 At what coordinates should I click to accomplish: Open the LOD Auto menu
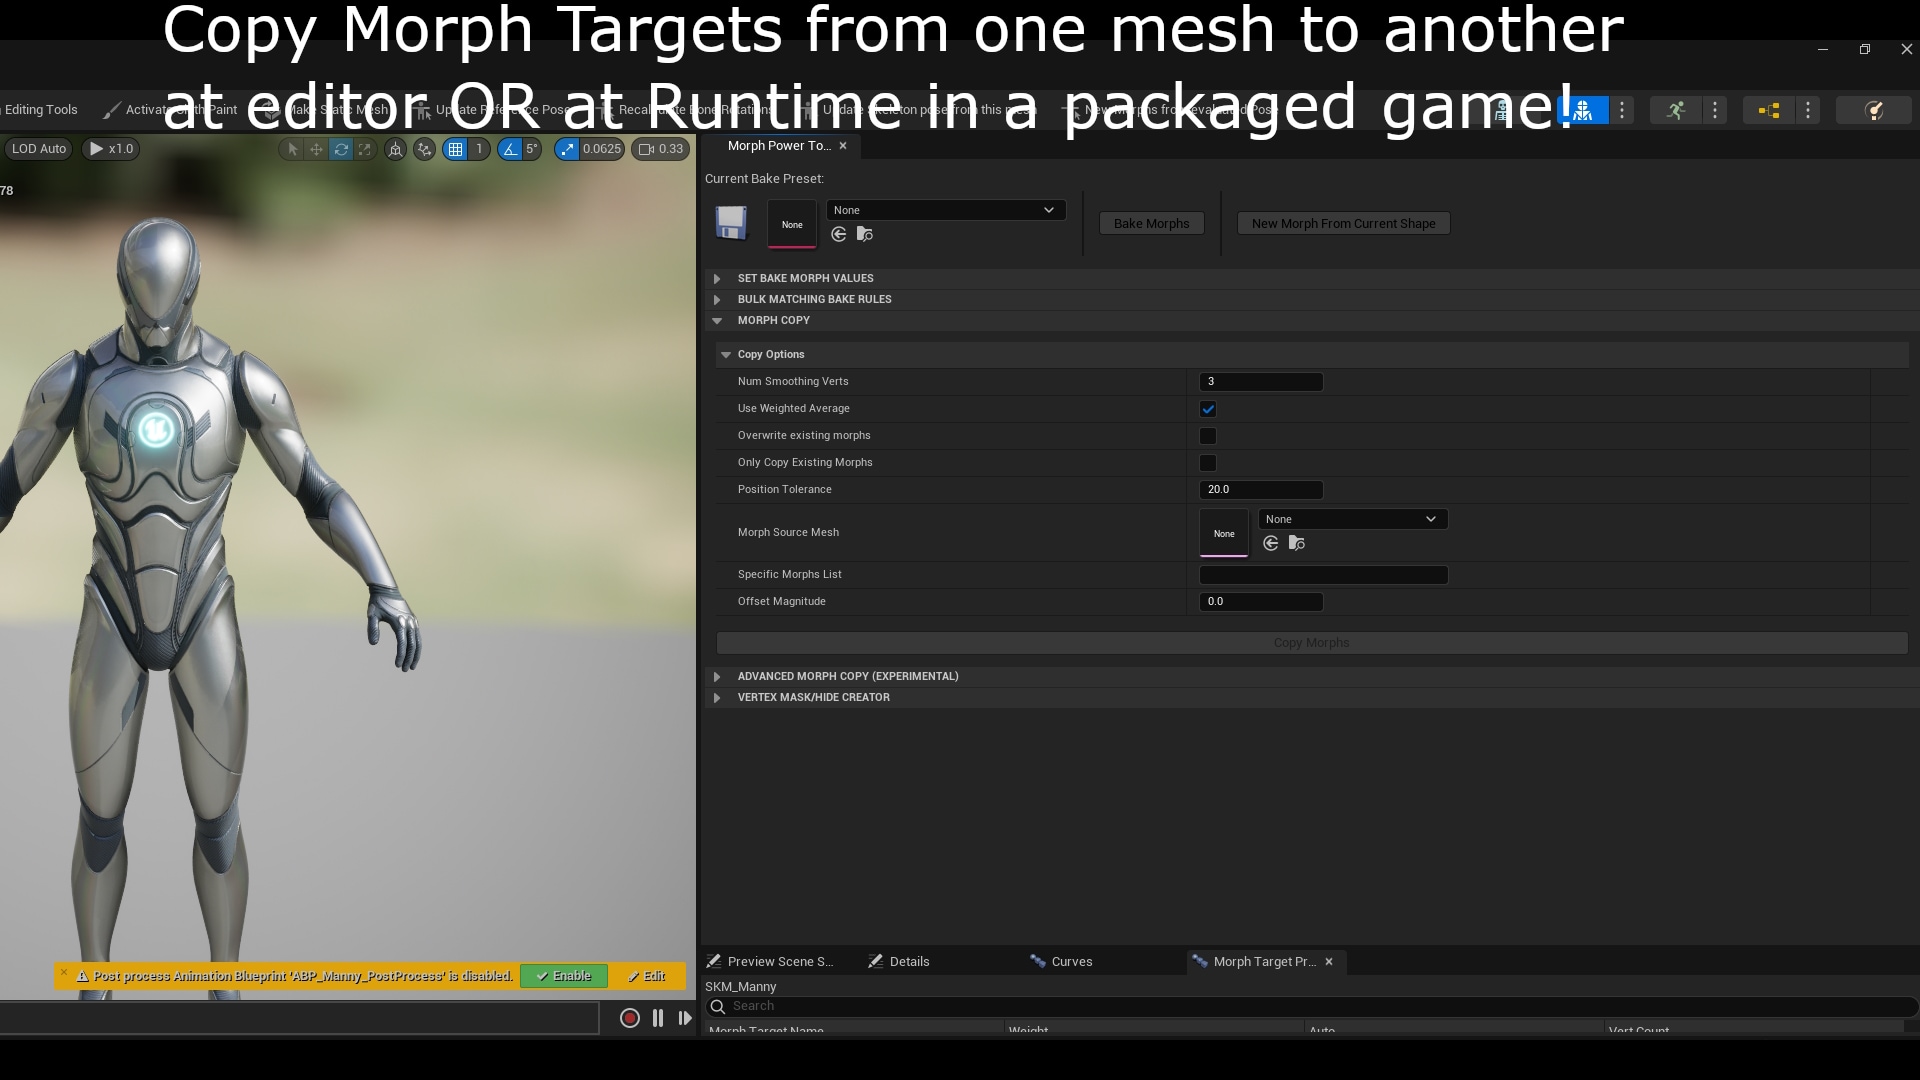pyautogui.click(x=39, y=149)
